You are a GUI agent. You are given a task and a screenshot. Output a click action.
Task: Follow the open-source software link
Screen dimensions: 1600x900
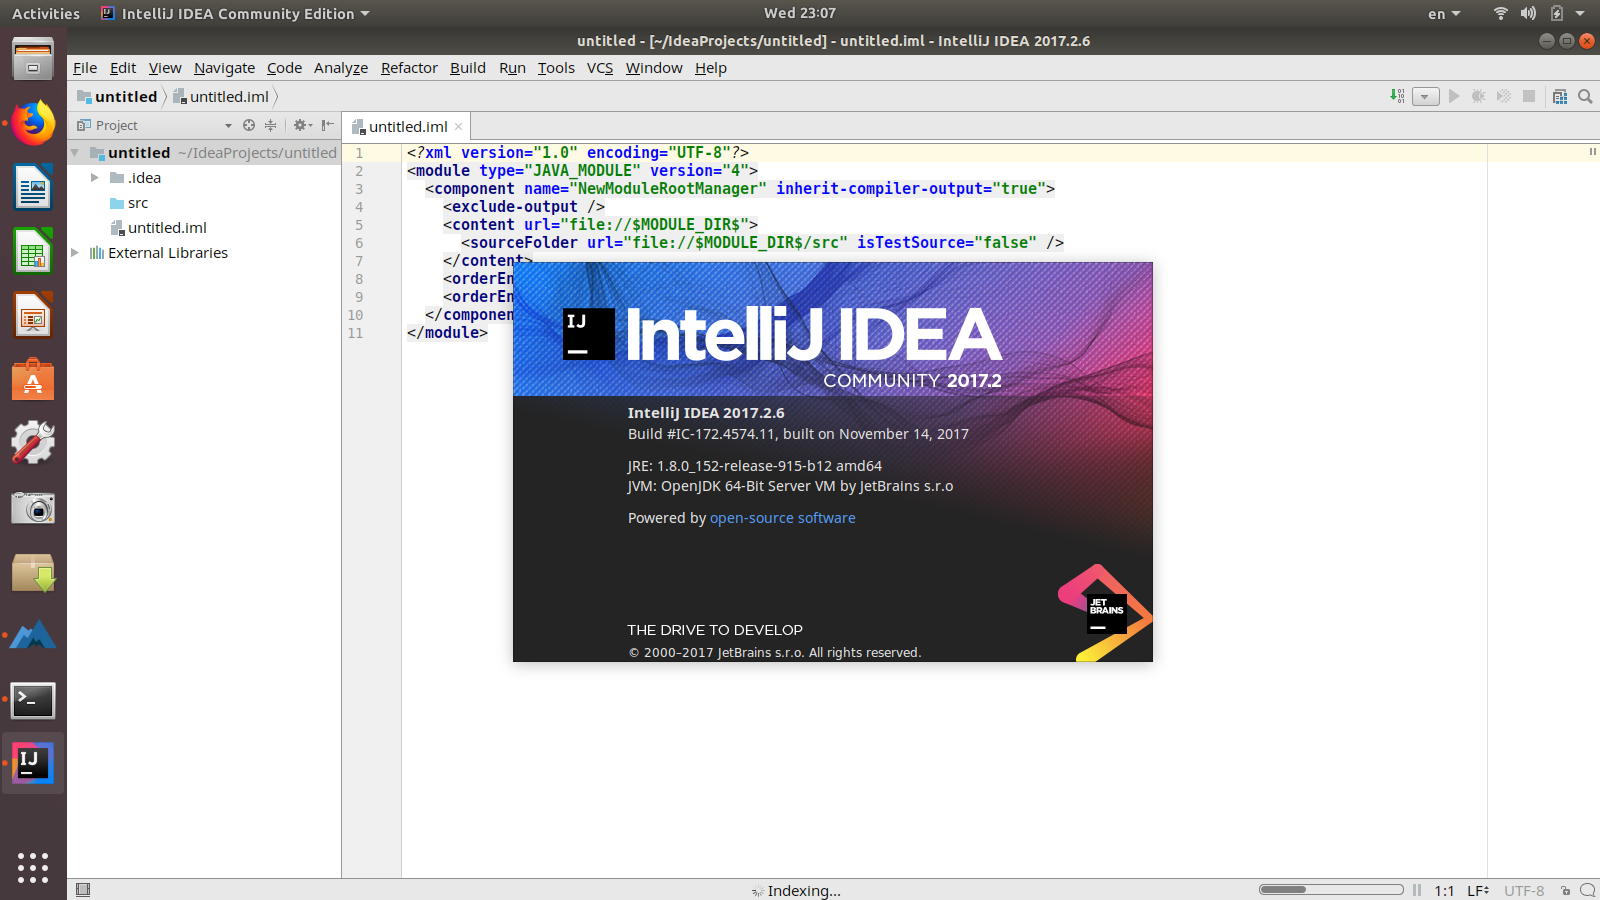[x=782, y=518]
